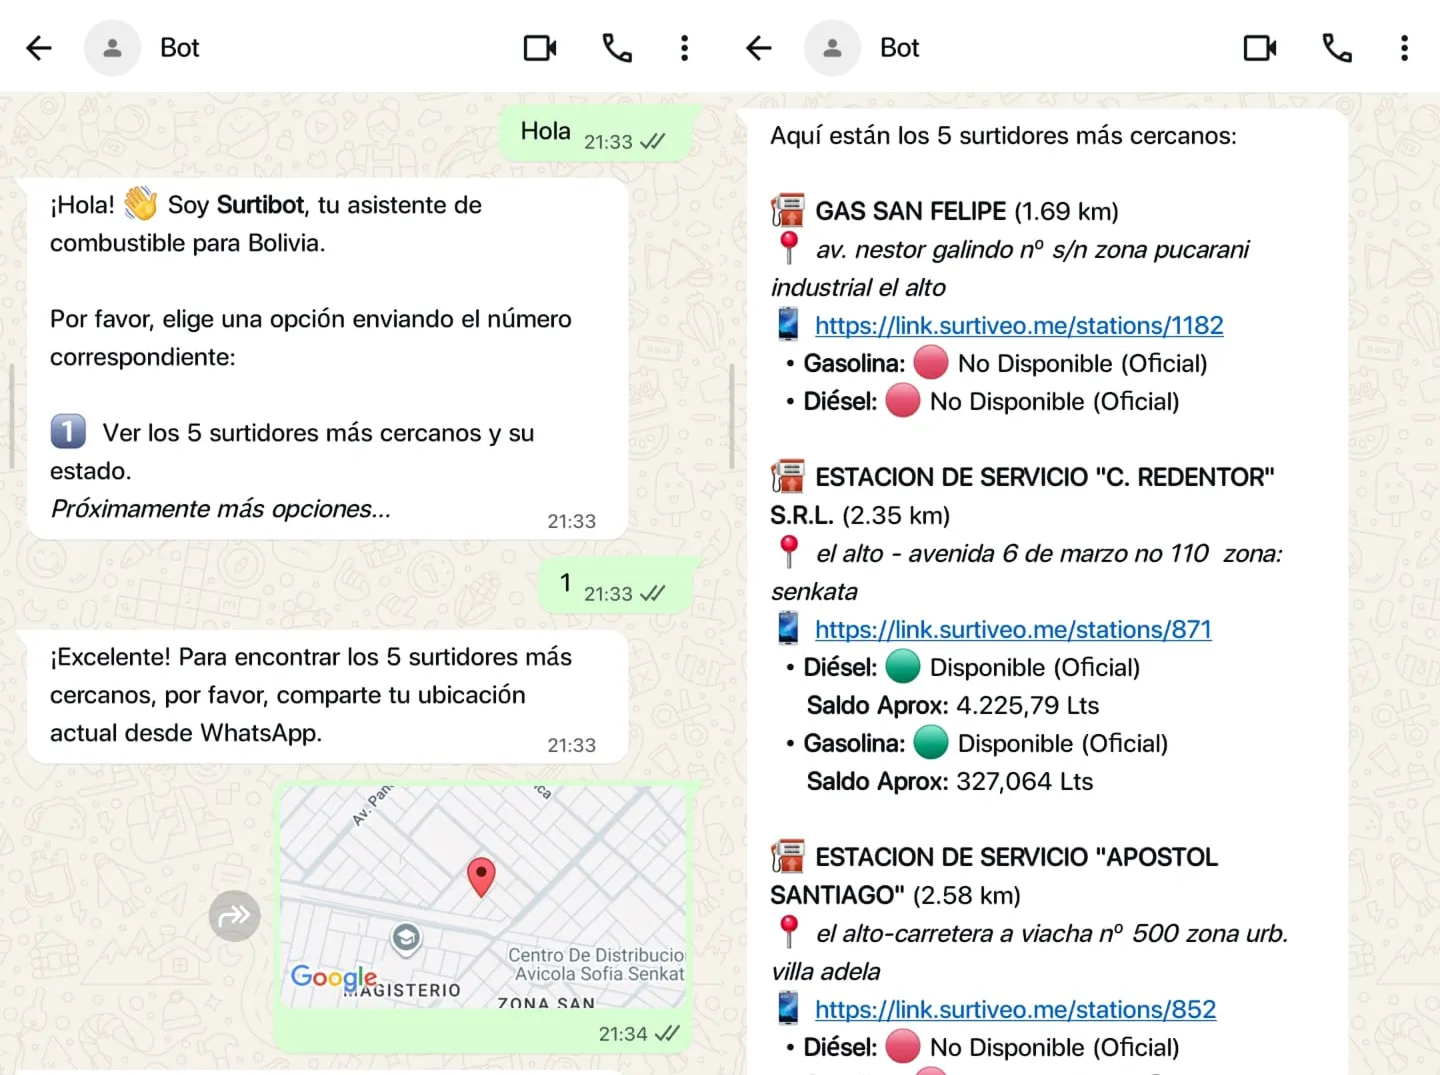Start a video call in the right chat
The width and height of the screenshot is (1440, 1075).
point(1260,47)
